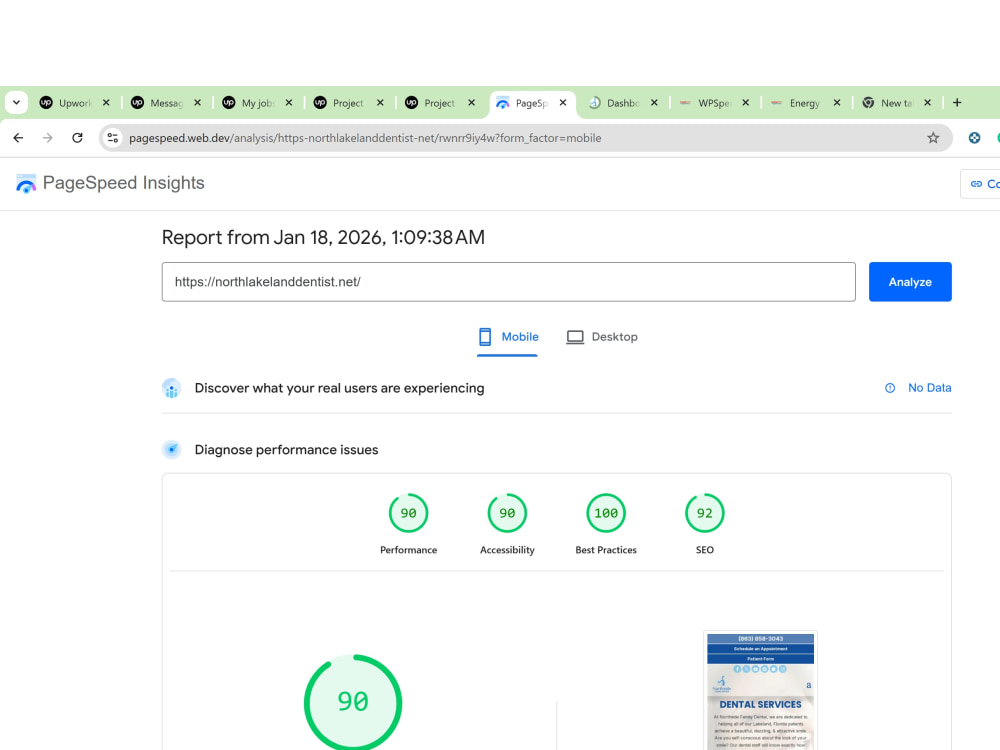Select the Mobile report tab
1000x750 pixels.
pos(508,337)
